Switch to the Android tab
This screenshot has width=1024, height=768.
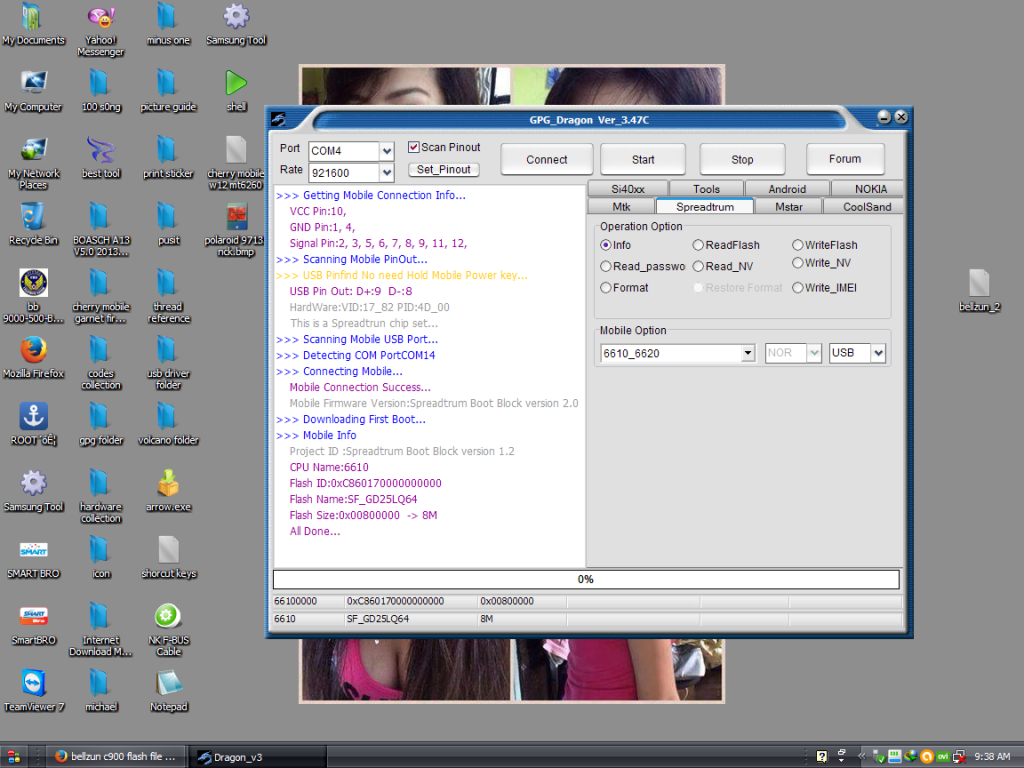[787, 189]
